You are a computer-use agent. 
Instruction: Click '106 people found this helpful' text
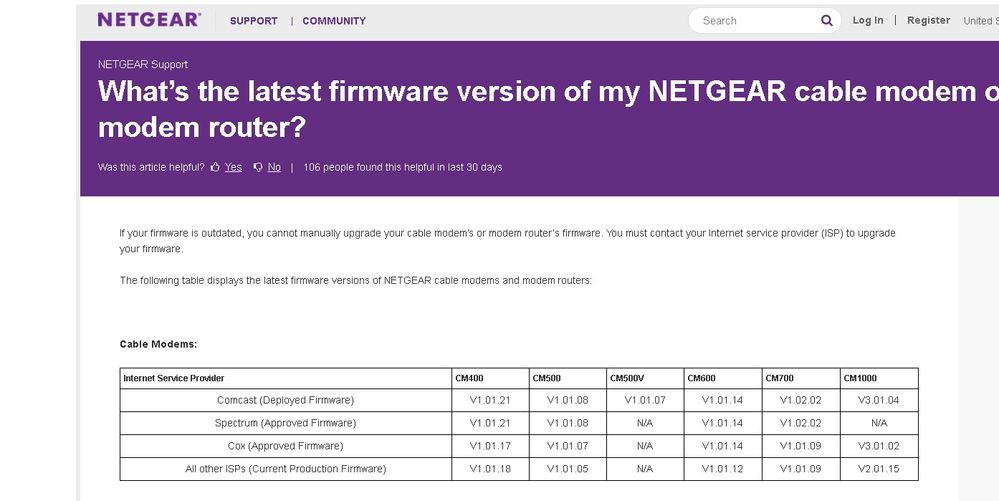tap(403, 167)
